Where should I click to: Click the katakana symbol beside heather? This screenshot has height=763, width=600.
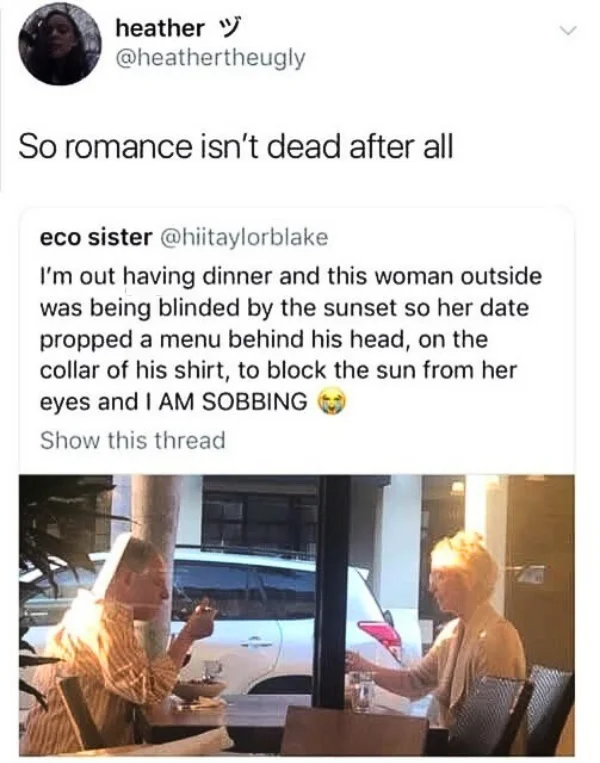pyautogui.click(x=227, y=29)
